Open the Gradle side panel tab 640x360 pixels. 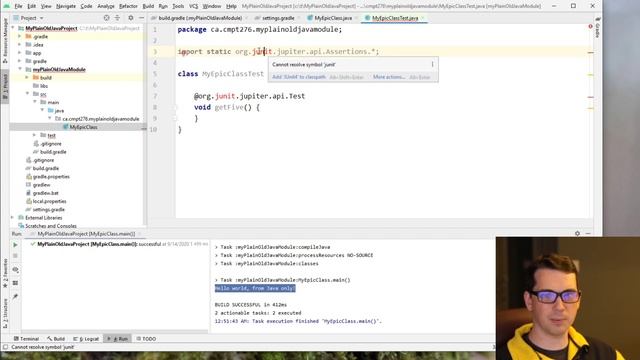click(597, 28)
